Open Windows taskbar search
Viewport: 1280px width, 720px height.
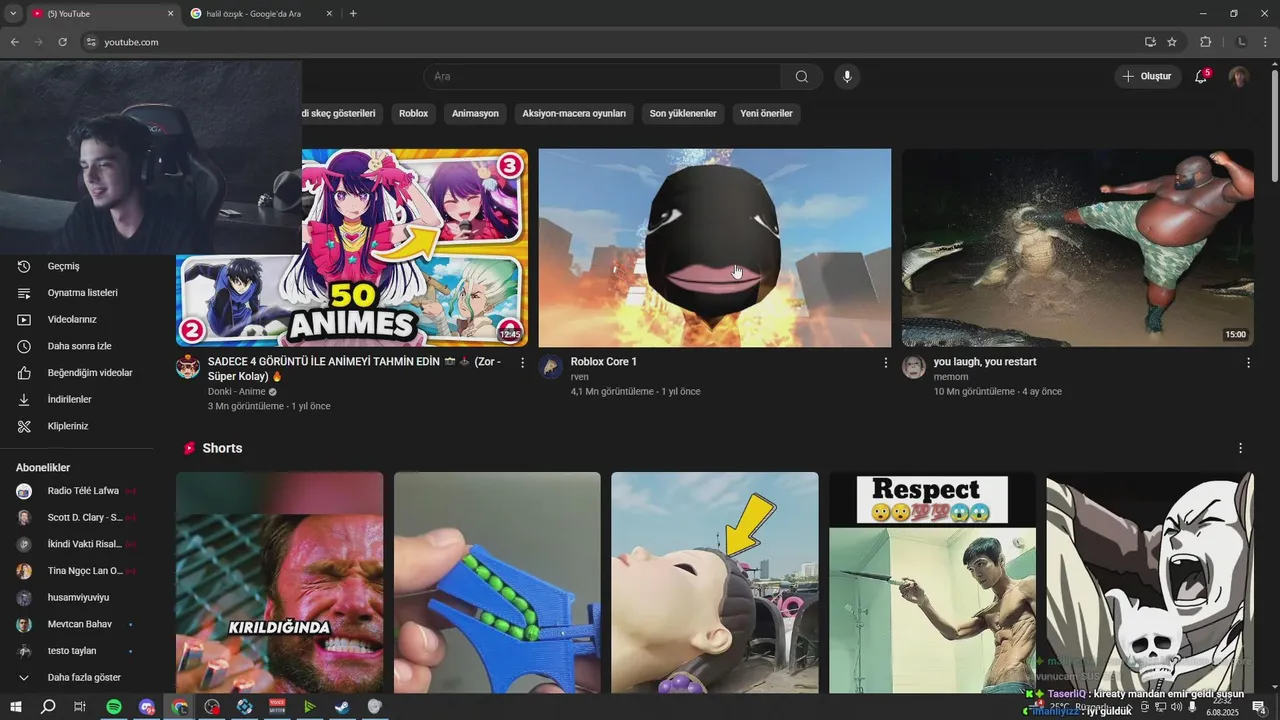point(48,707)
